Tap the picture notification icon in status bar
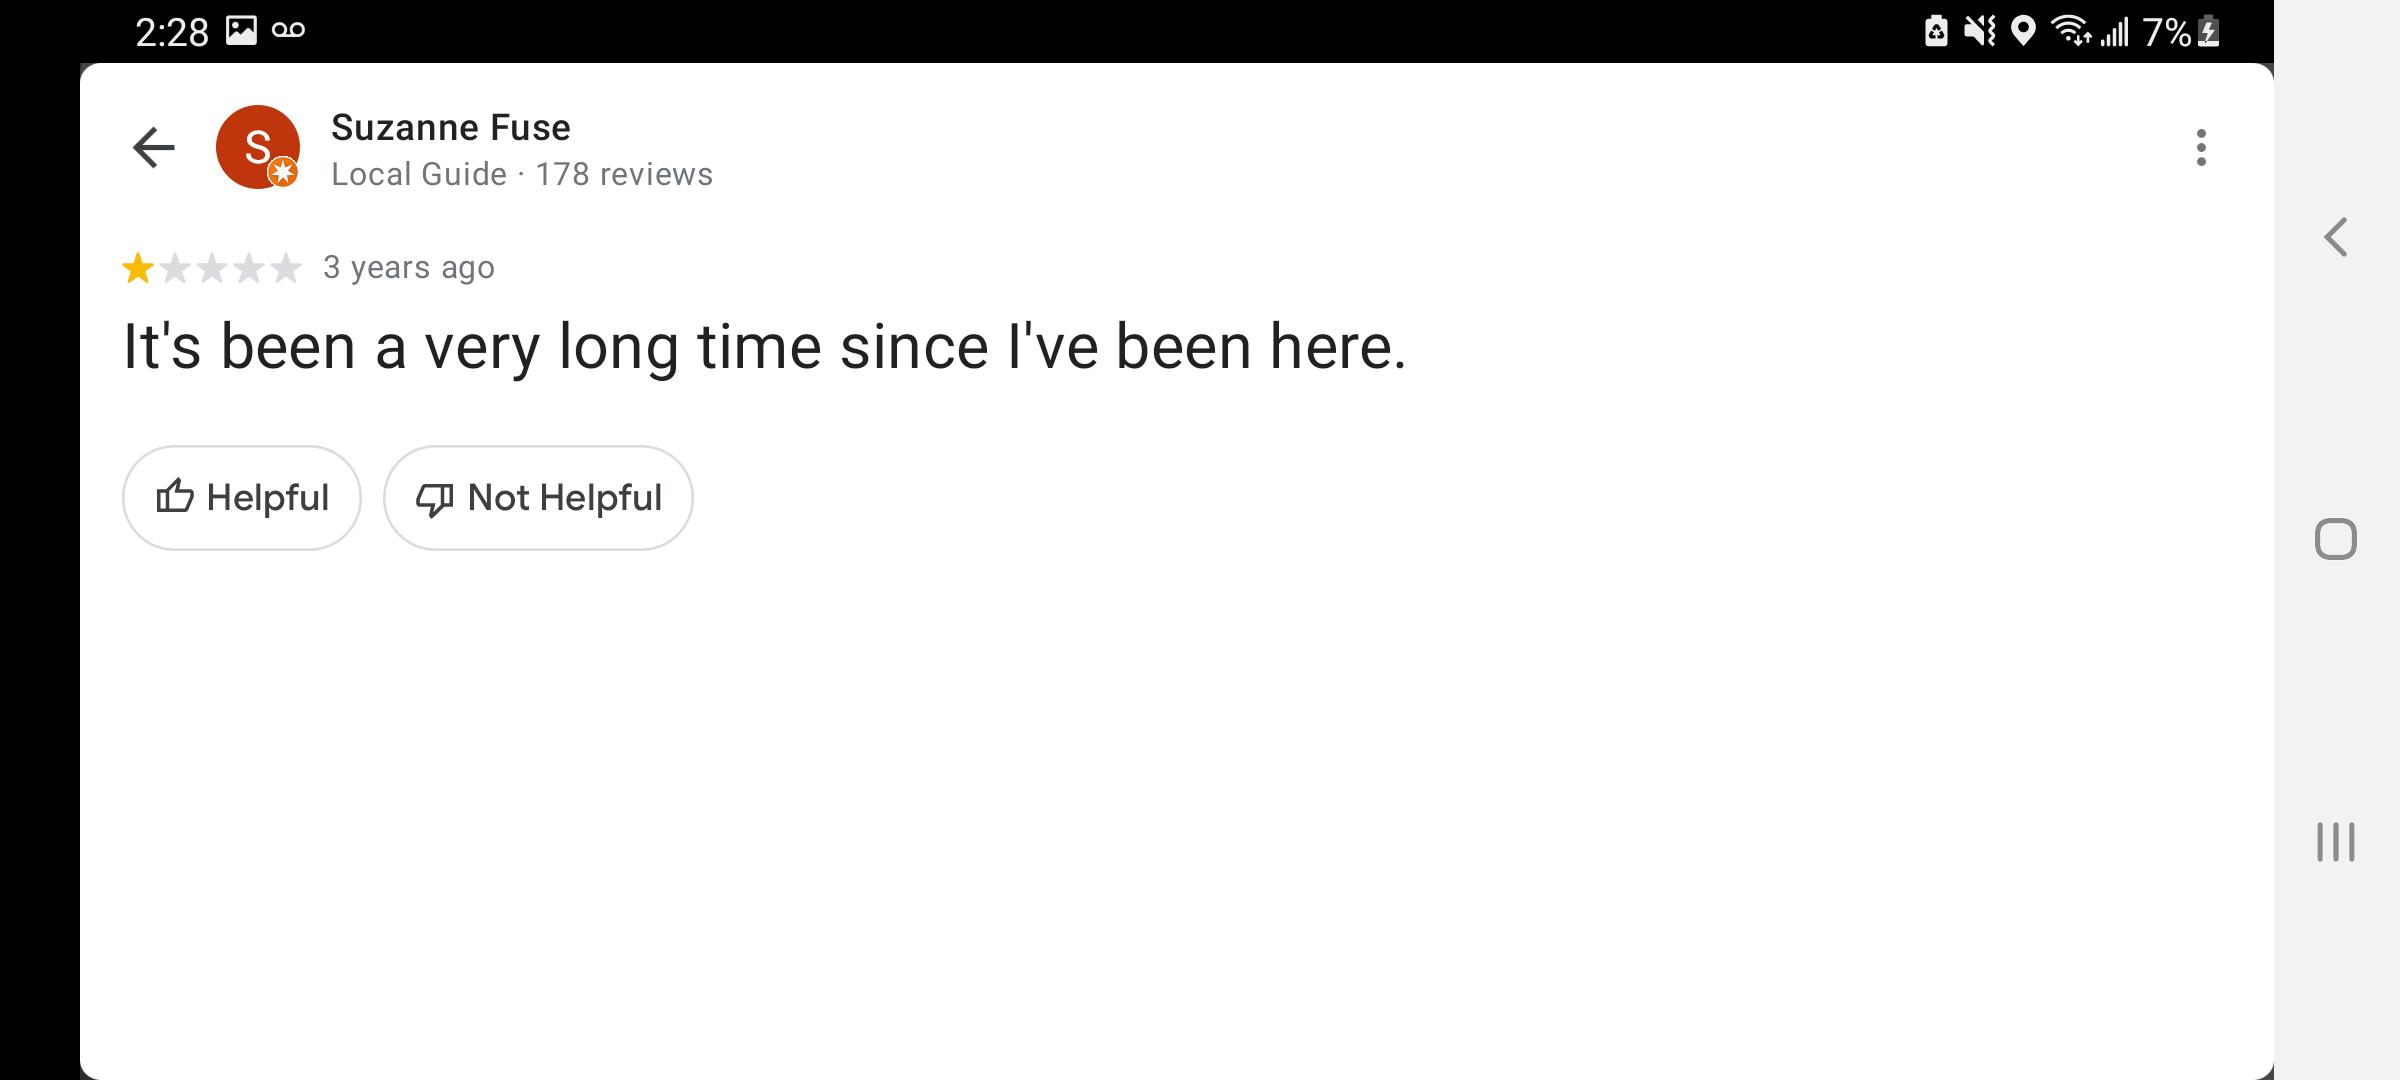Image resolution: width=2400 pixels, height=1080 pixels. 241,31
